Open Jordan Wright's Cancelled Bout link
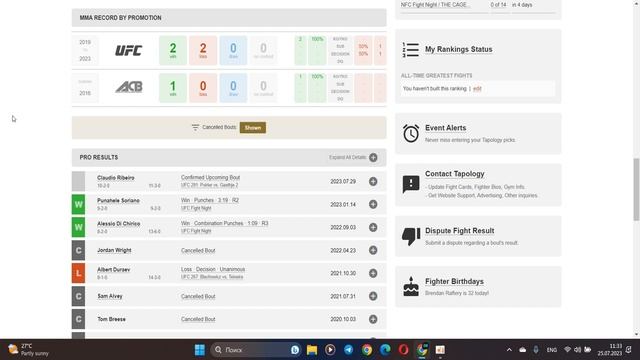This screenshot has width=640, height=360. click(198, 251)
